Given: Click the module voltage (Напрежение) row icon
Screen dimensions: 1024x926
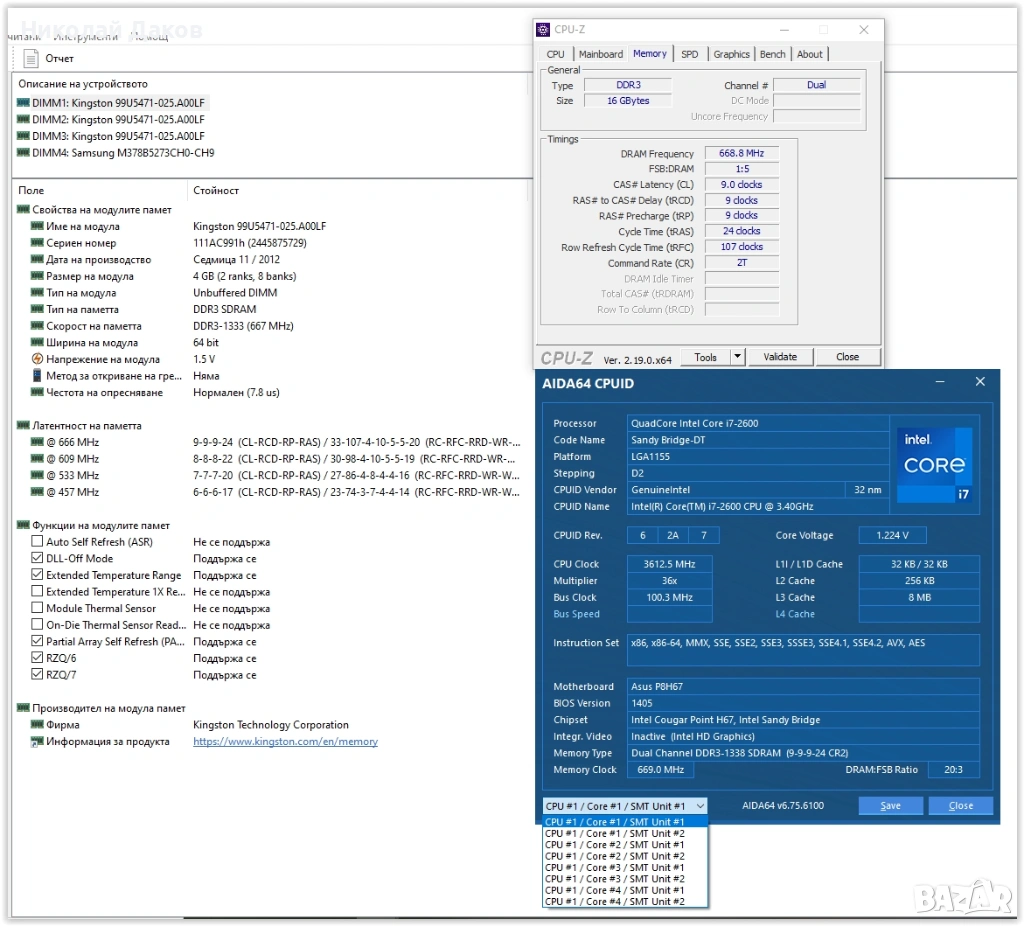Looking at the screenshot, I should point(38,359).
